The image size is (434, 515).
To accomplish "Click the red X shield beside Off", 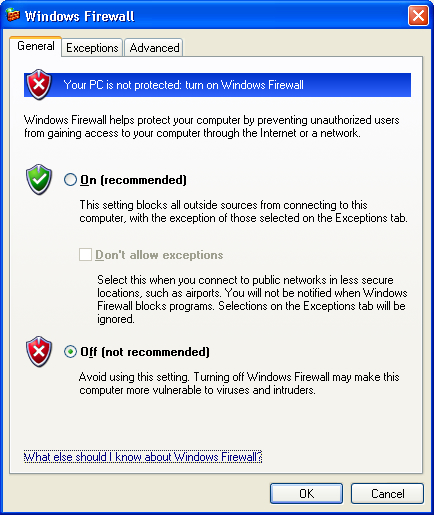I will coord(39,351).
